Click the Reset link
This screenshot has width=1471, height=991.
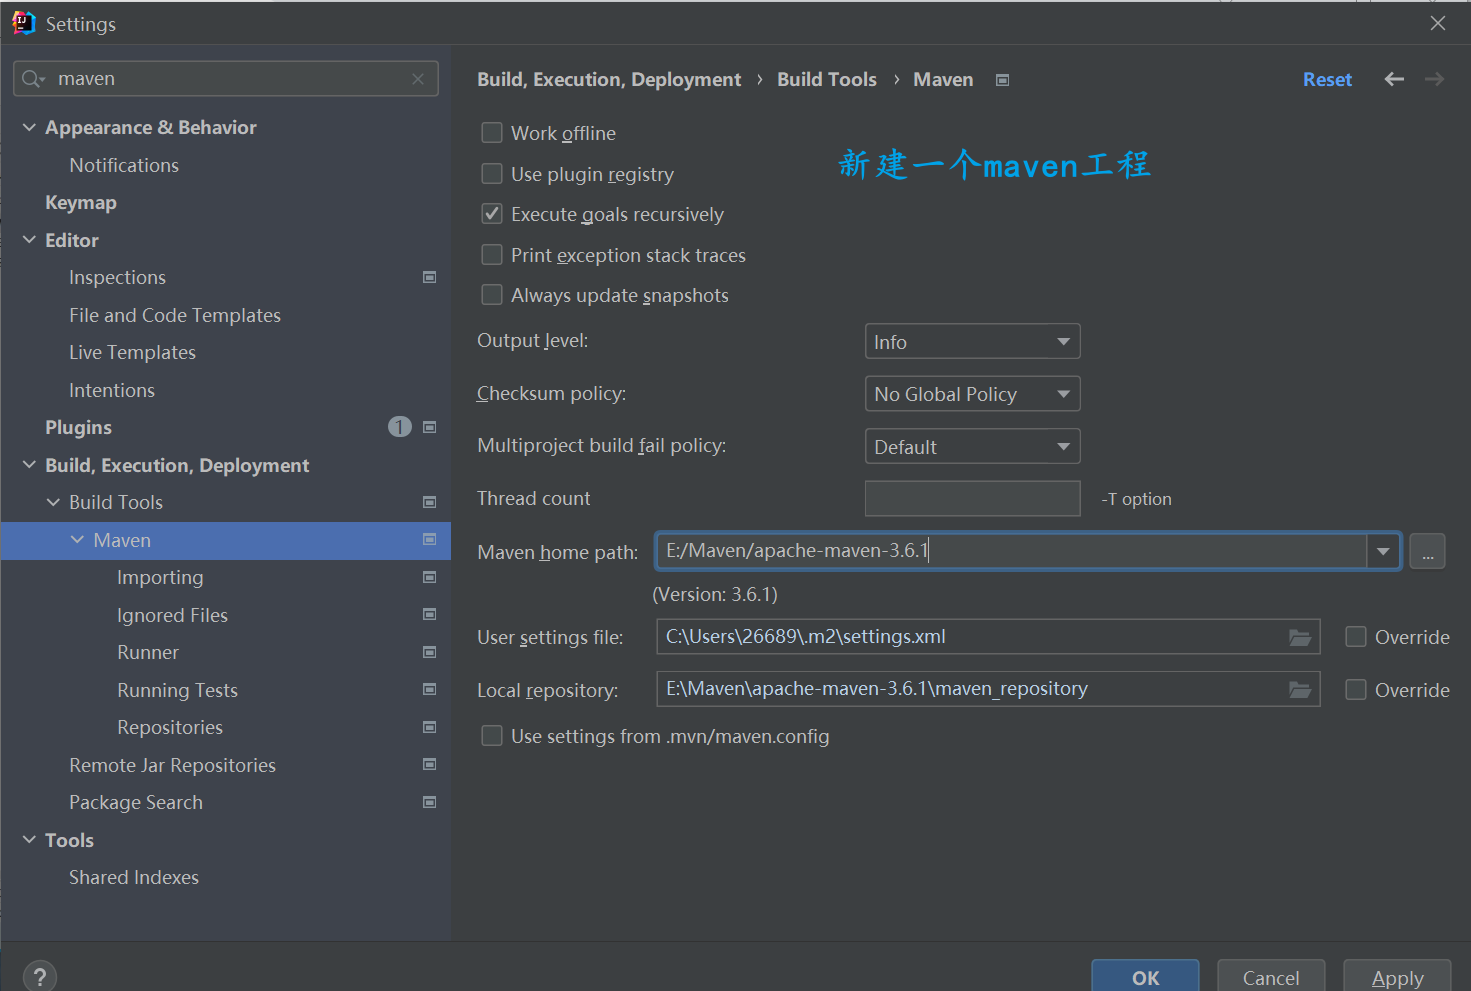(x=1327, y=79)
